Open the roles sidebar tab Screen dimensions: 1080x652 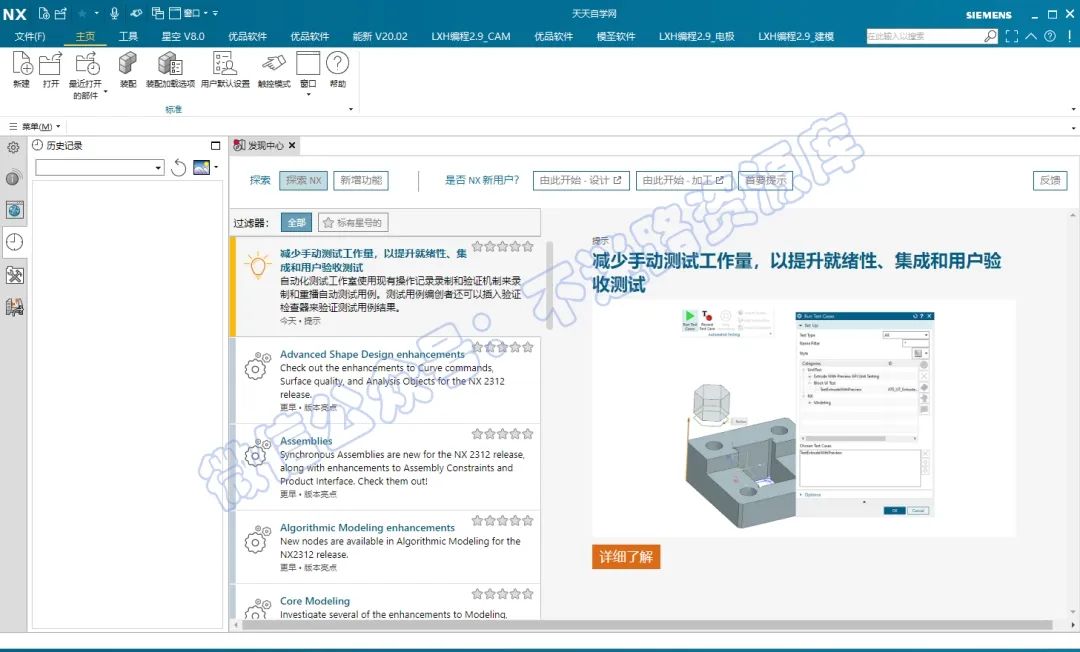[x=14, y=307]
